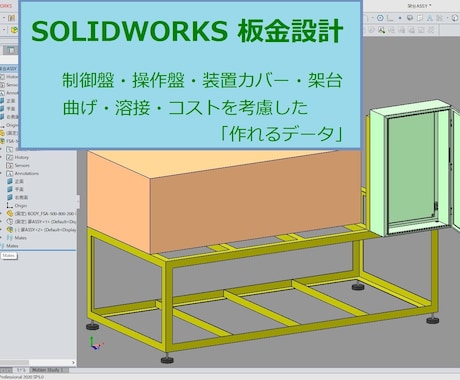Click the Professional 2020 SP5.0 status text
Image resolution: width=460 pixels, height=380 pixels.
22,377
